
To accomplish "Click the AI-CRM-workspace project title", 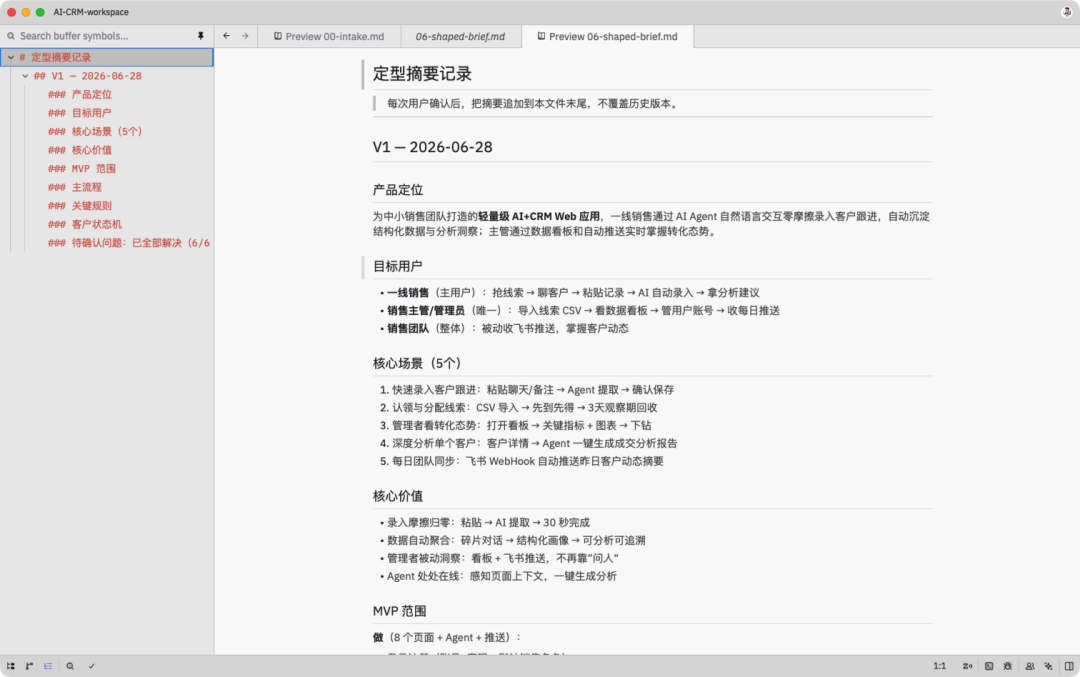I will coord(91,12).
